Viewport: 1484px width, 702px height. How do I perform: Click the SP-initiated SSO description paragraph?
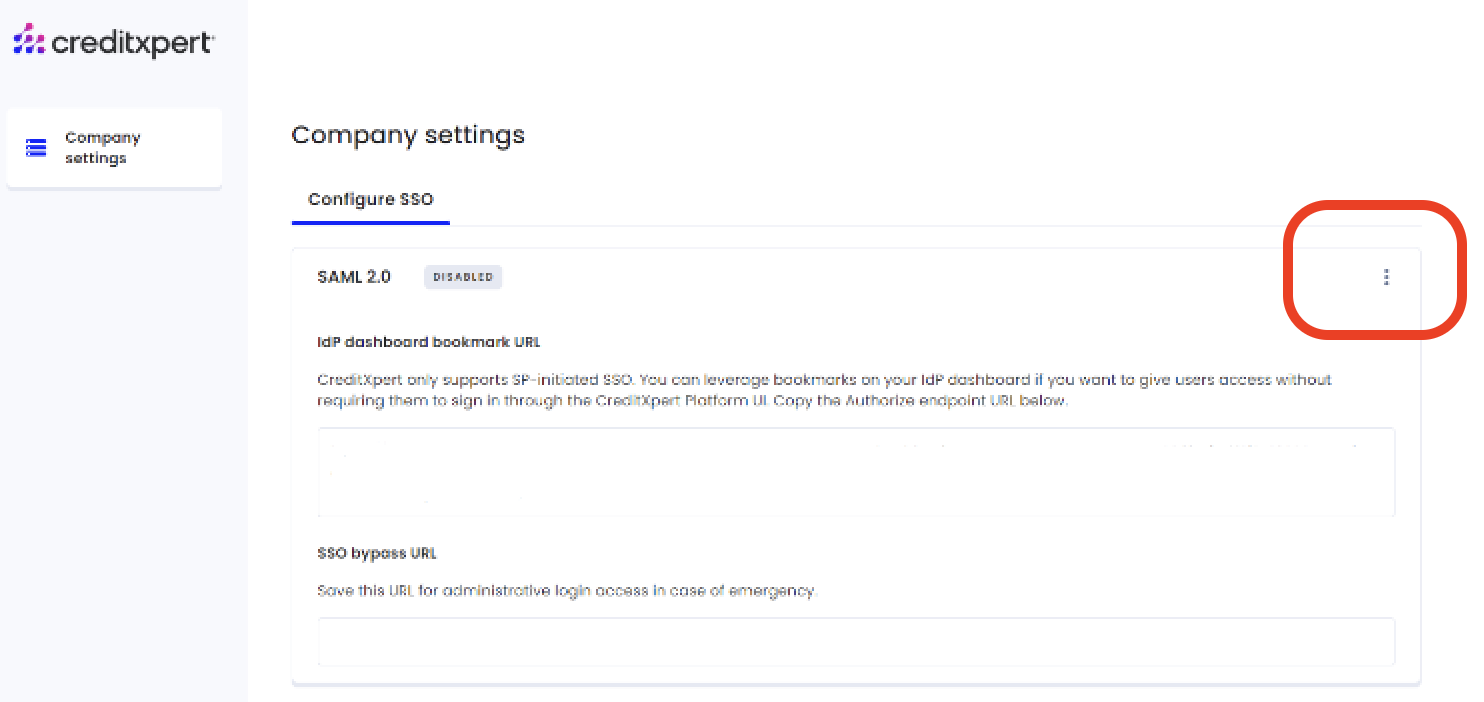click(825, 391)
